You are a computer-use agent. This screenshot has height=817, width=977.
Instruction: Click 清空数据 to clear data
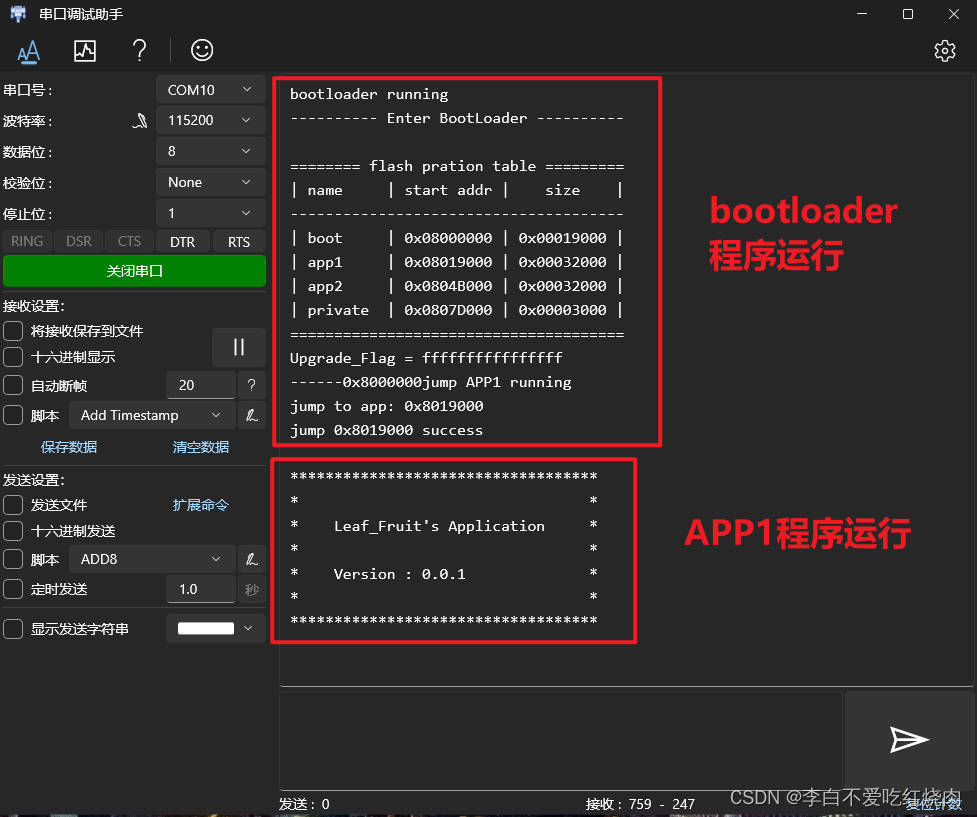coord(199,447)
